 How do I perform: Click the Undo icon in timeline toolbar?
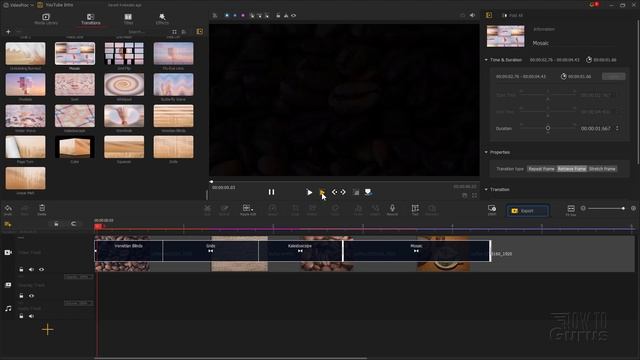coord(8,208)
